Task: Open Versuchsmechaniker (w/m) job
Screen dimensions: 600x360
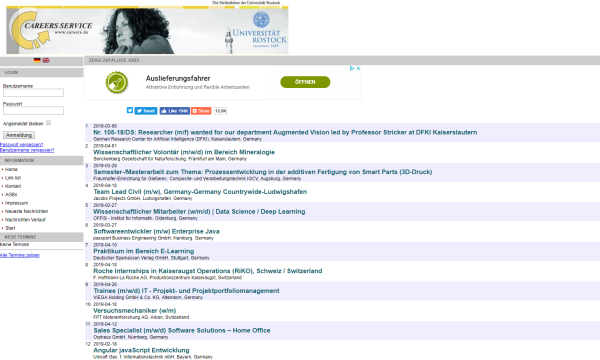Action: point(135,311)
